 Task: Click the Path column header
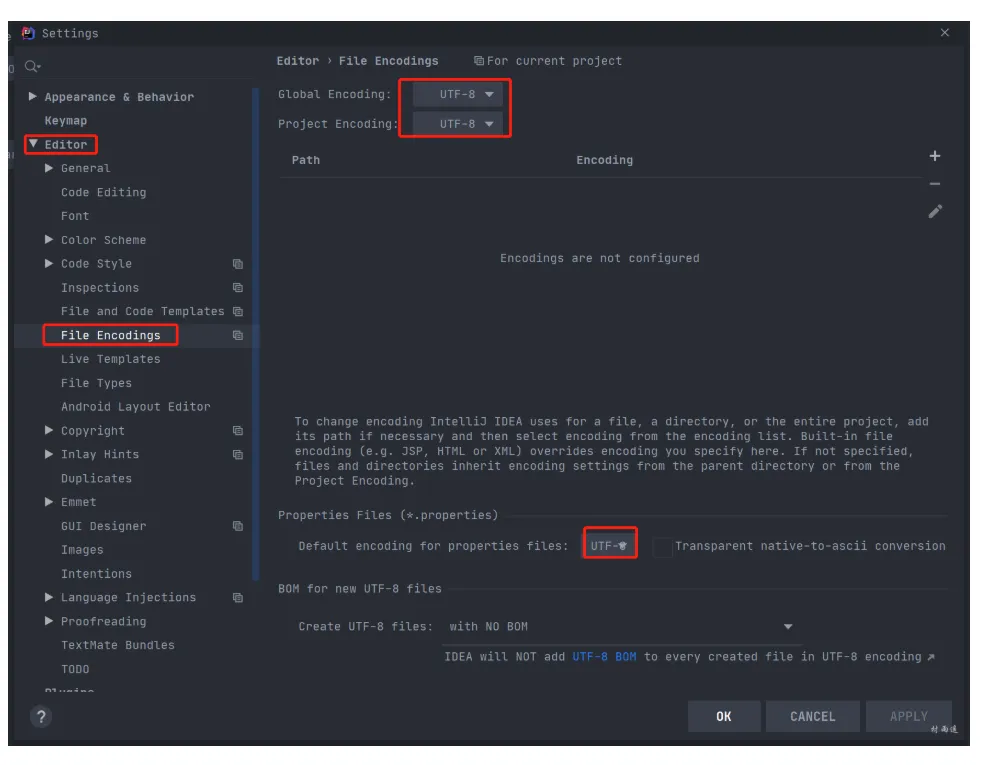pos(305,160)
